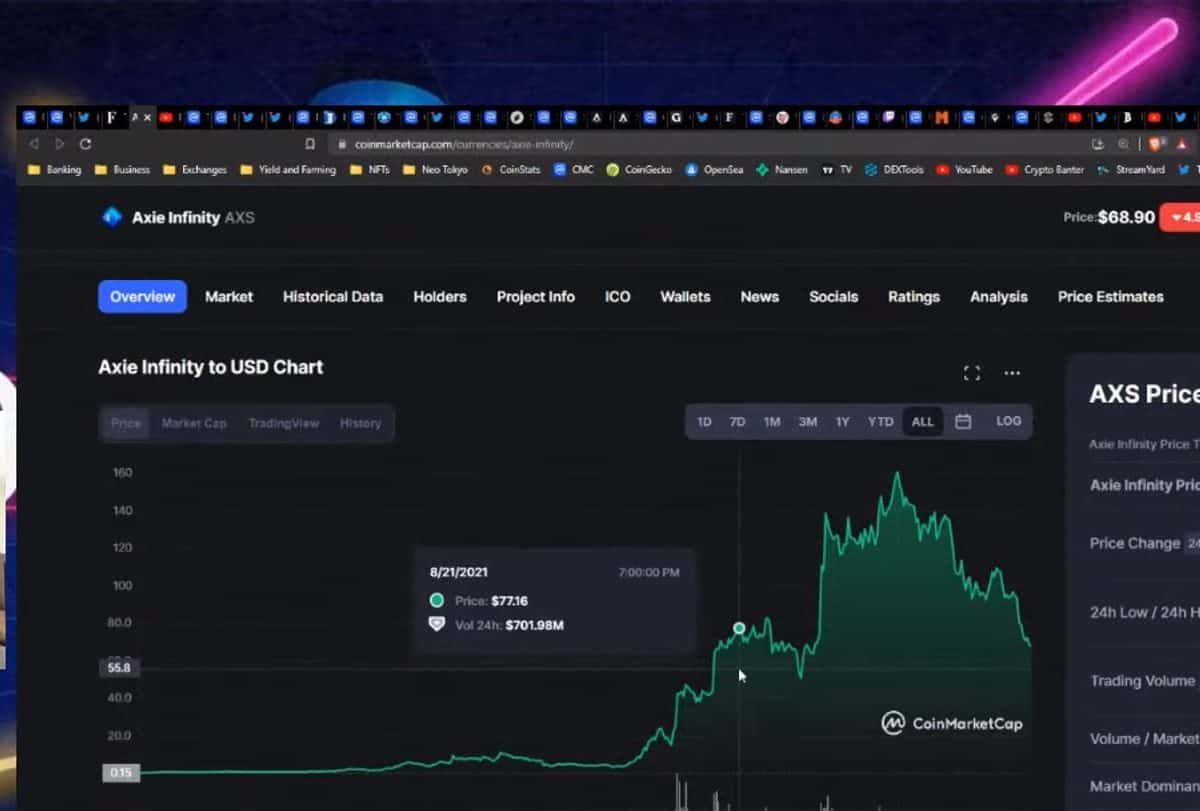Open the Analysis tab
The width and height of the screenshot is (1200, 811).
[999, 296]
